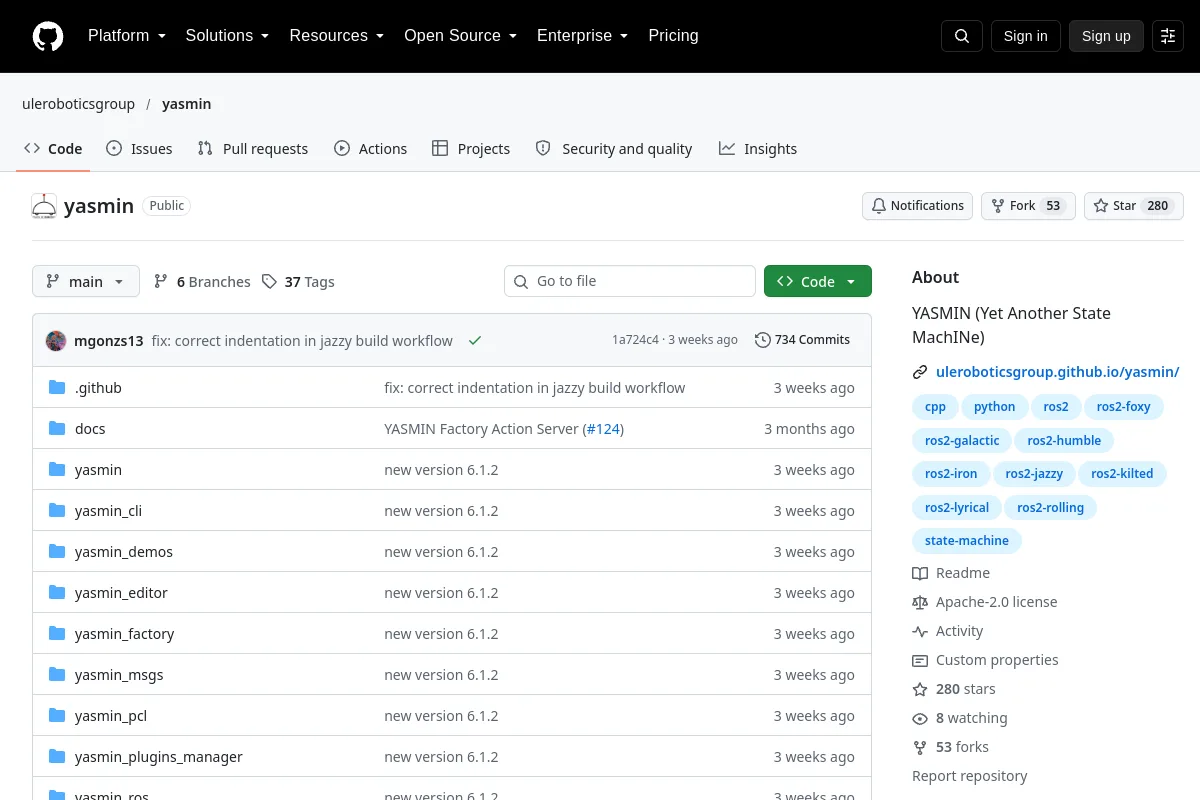Click the branch icon beside 6 Branches

pyautogui.click(x=161, y=282)
